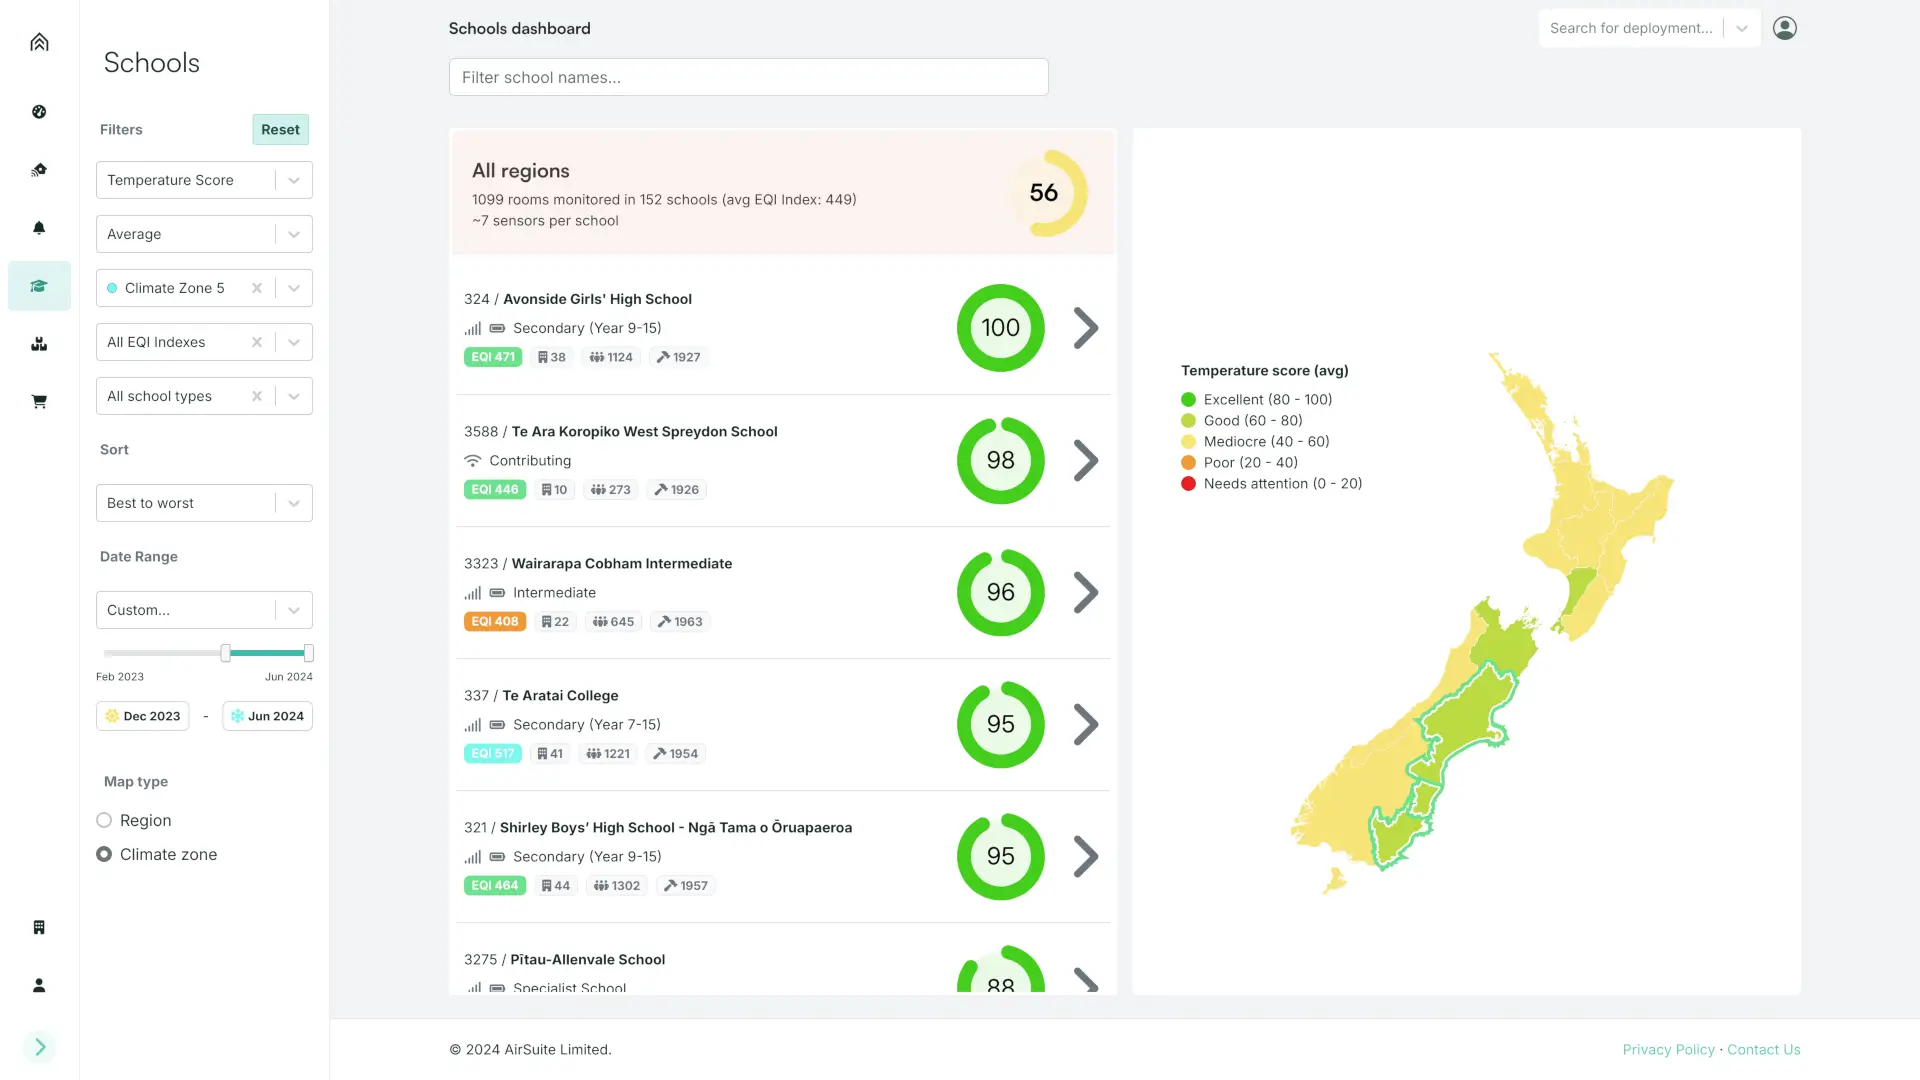Click the Needs attention red legend swatch
The width and height of the screenshot is (1920, 1080).
pos(1188,484)
